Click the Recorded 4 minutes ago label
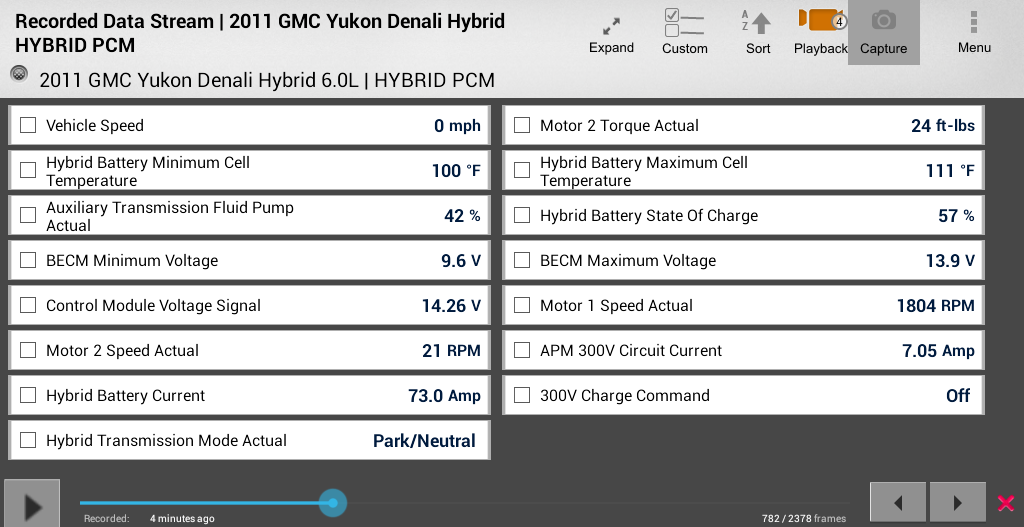Image resolution: width=1024 pixels, height=527 pixels. [149, 519]
